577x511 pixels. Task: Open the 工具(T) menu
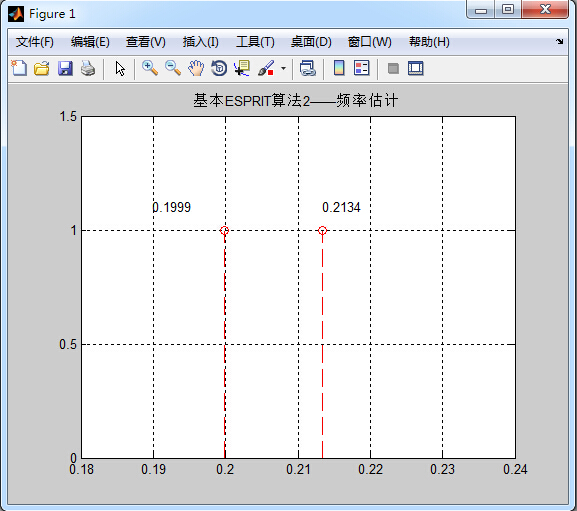click(255, 42)
